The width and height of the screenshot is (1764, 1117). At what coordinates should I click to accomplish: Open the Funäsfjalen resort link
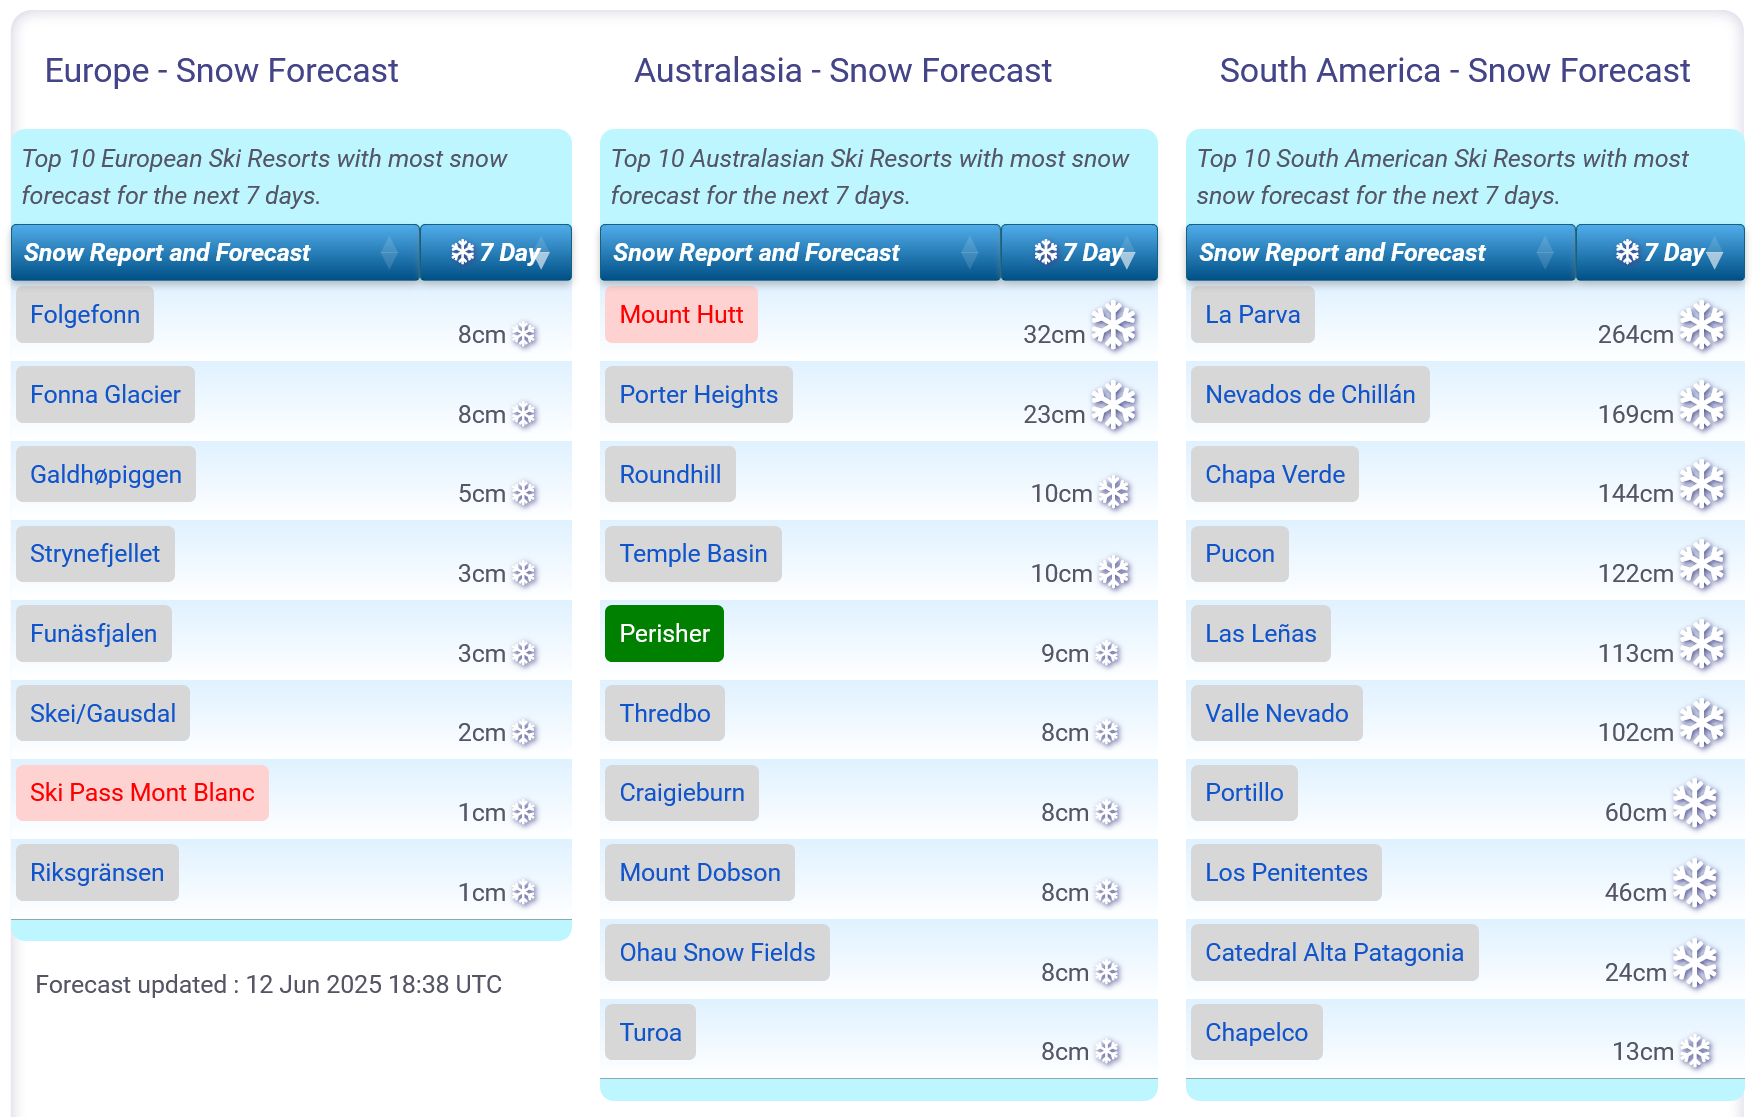tap(94, 633)
